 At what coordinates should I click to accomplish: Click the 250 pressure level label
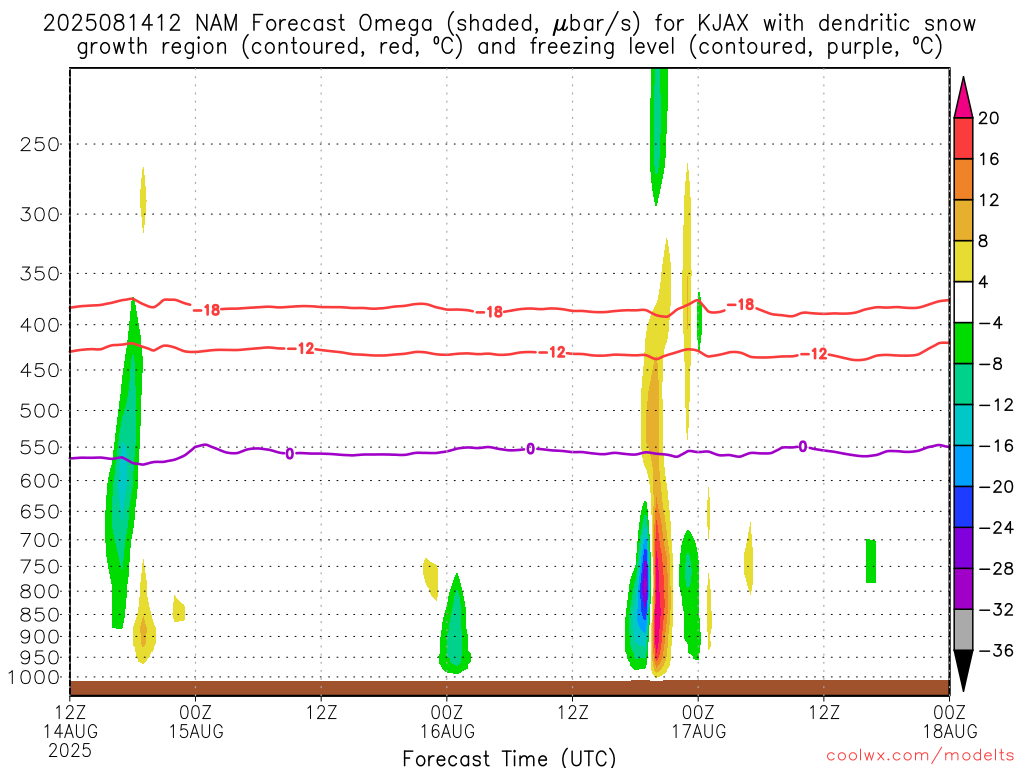click(x=40, y=144)
